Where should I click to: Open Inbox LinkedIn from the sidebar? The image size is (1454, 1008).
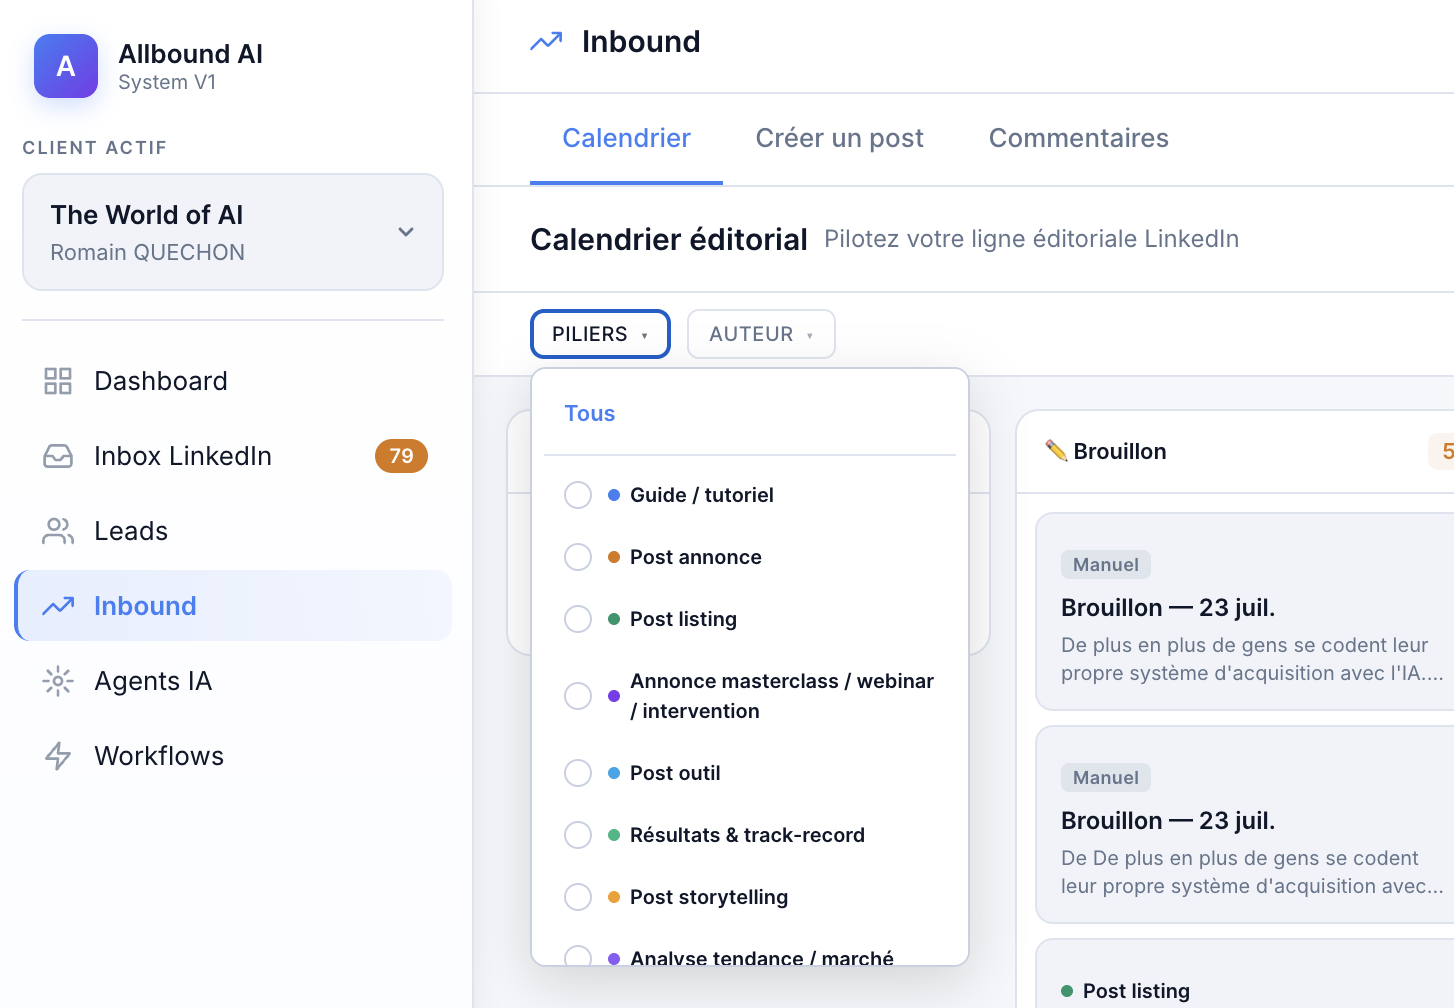(233, 456)
